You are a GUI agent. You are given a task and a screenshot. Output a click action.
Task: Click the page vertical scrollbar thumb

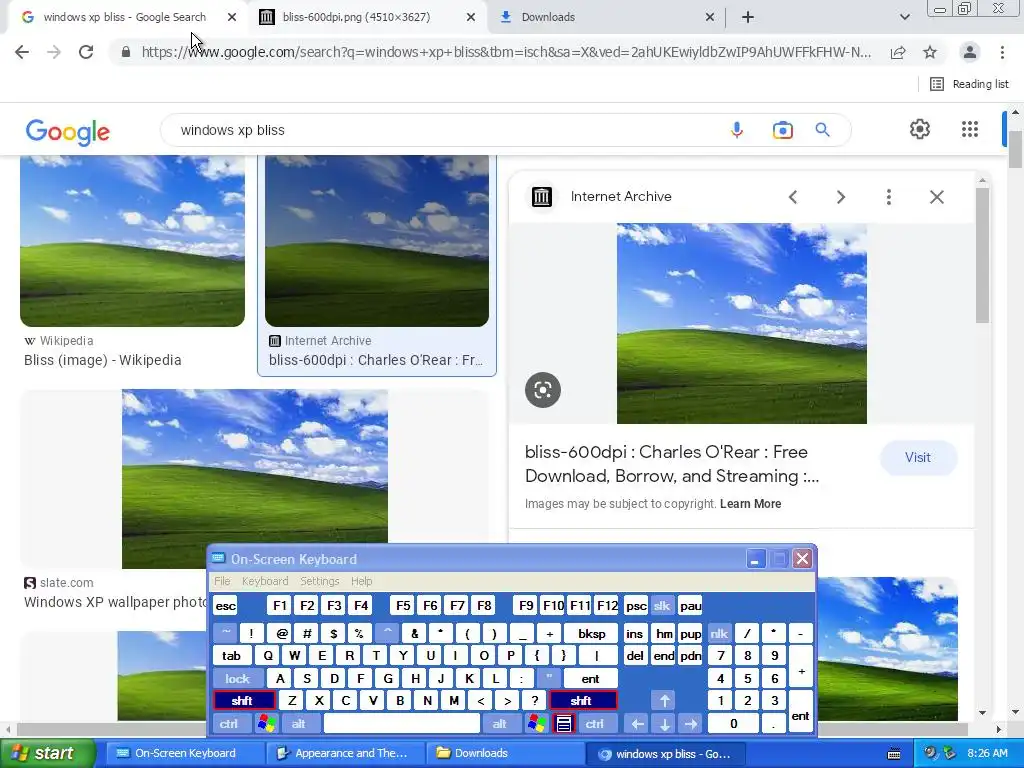tap(1015, 149)
